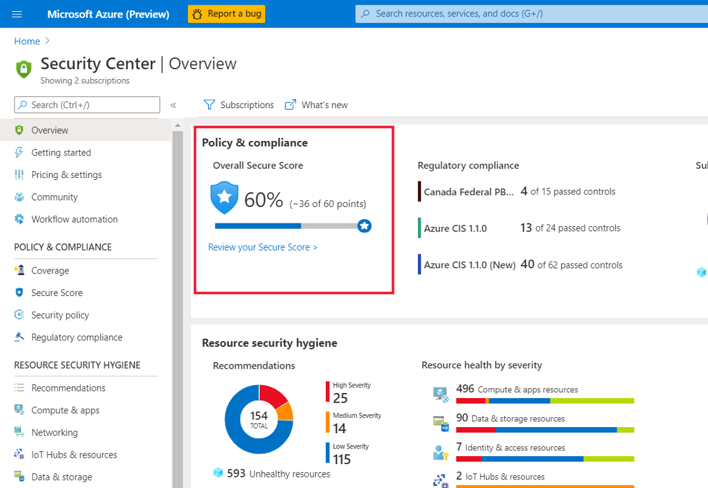Screen dimensions: 708x488
Task: Click the recommendations donut chart
Action: [259, 419]
